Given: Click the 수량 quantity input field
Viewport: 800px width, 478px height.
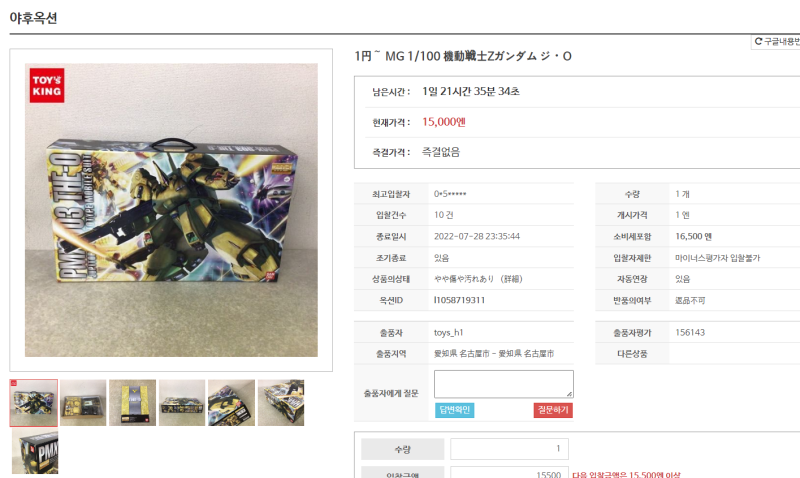Looking at the screenshot, I should (x=509, y=449).
